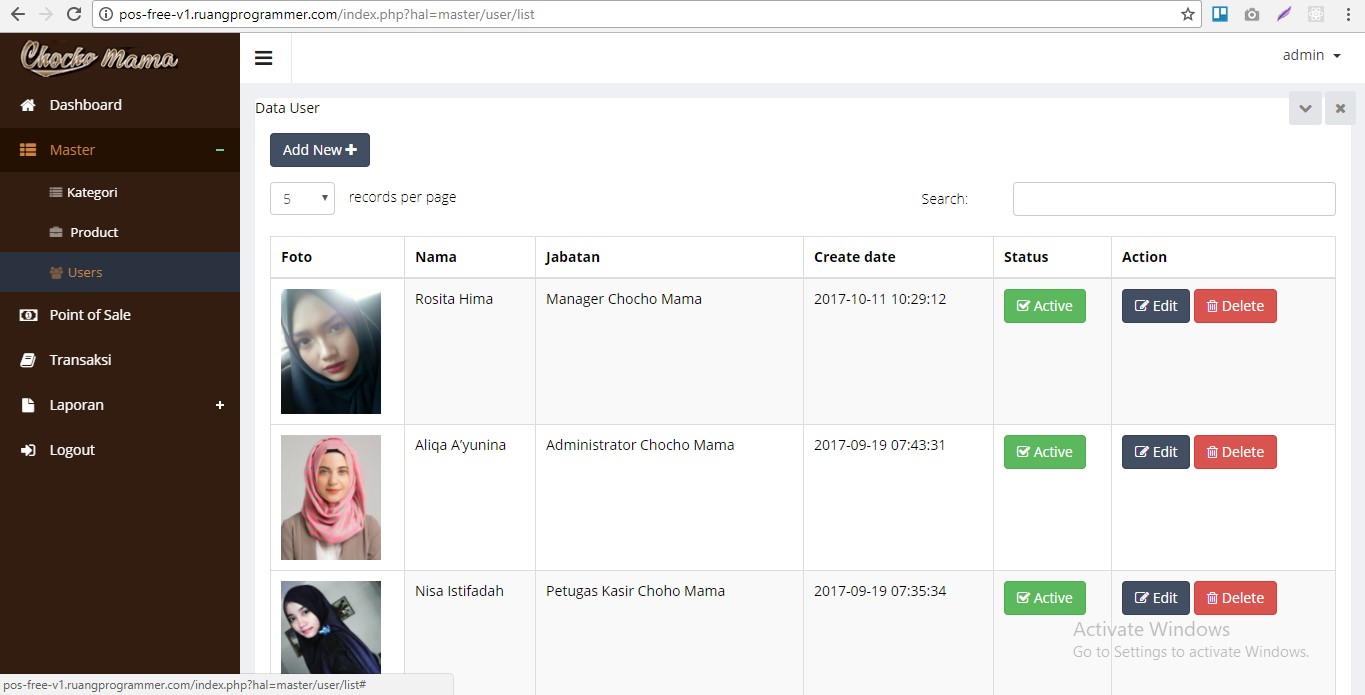Click inside the Search field
Viewport: 1365px width, 695px height.
[x=1172, y=198]
